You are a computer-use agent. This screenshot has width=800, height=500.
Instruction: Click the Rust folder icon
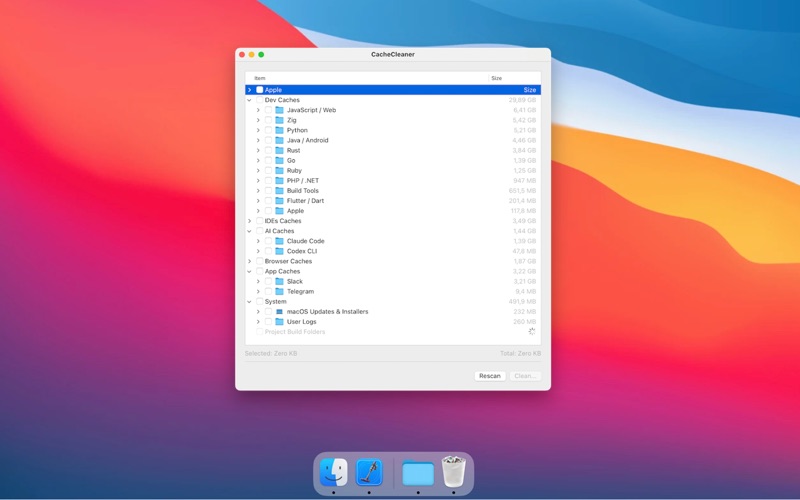pos(279,150)
